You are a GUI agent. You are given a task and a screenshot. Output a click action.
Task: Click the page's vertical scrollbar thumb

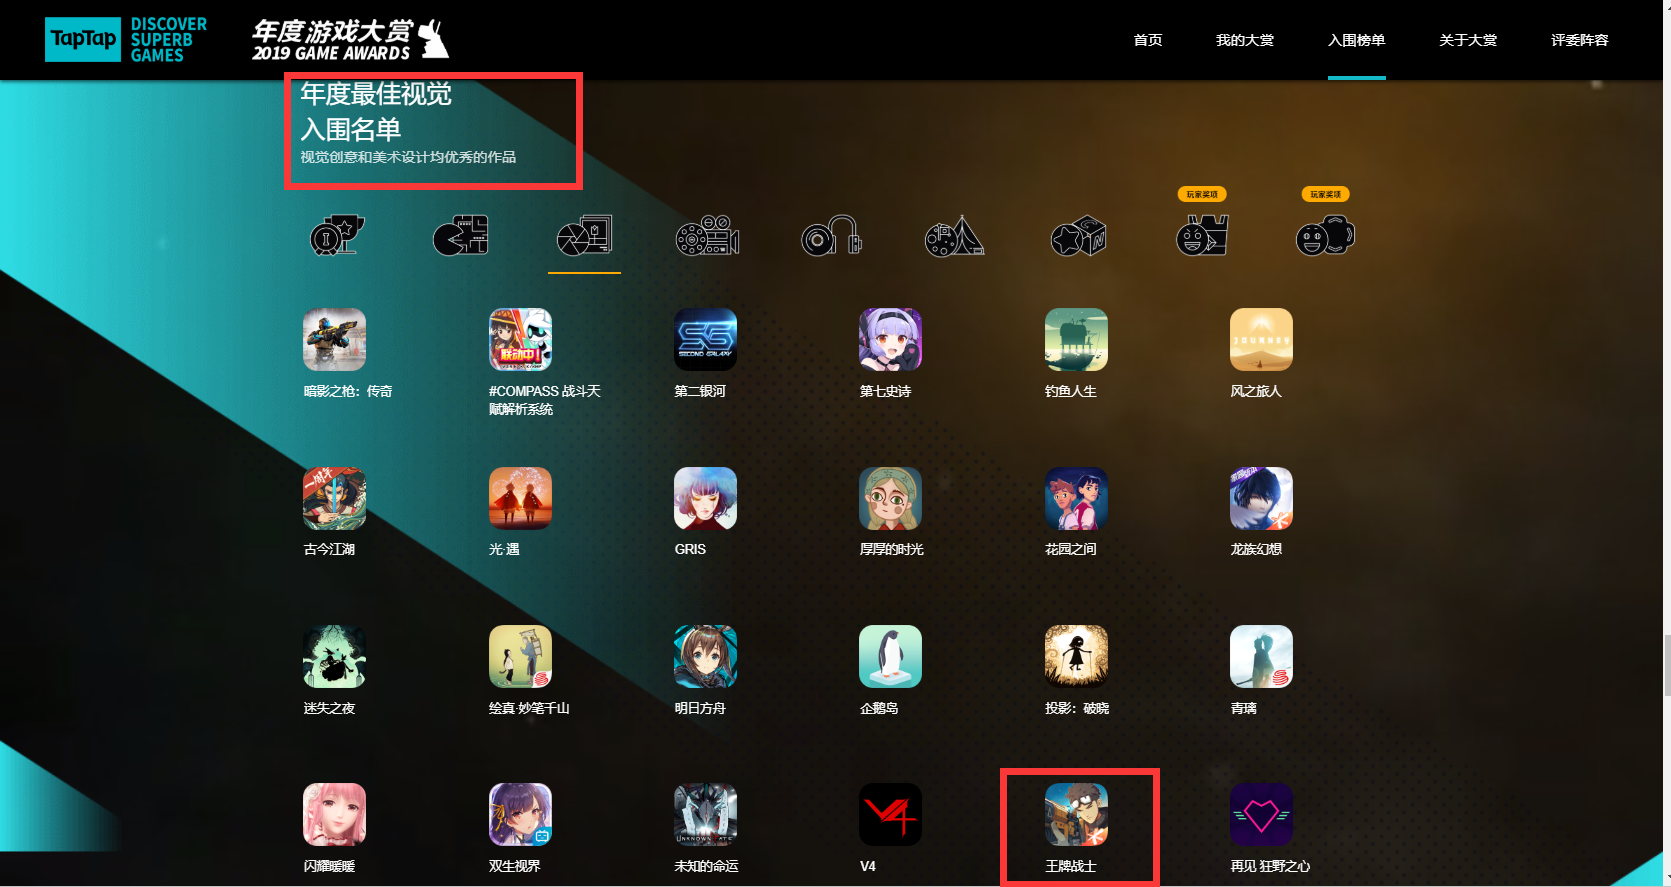[x=1667, y=664]
